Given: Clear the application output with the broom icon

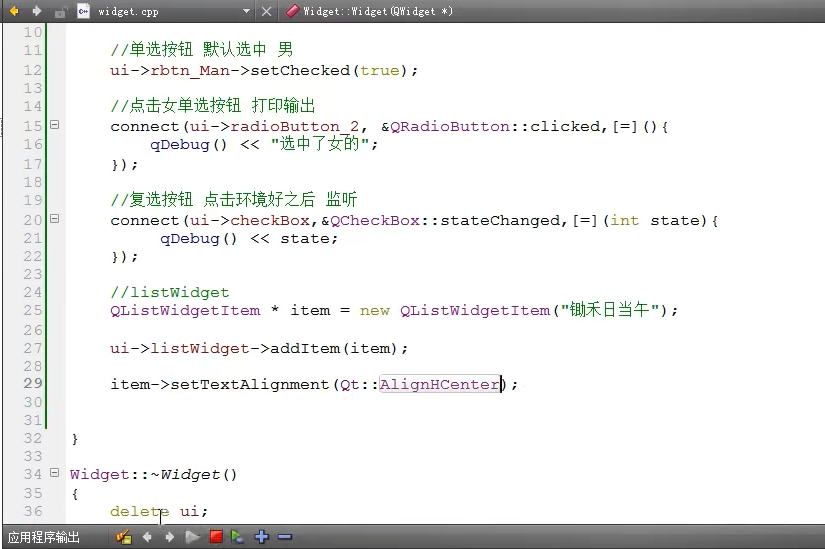Looking at the screenshot, I should [124, 537].
